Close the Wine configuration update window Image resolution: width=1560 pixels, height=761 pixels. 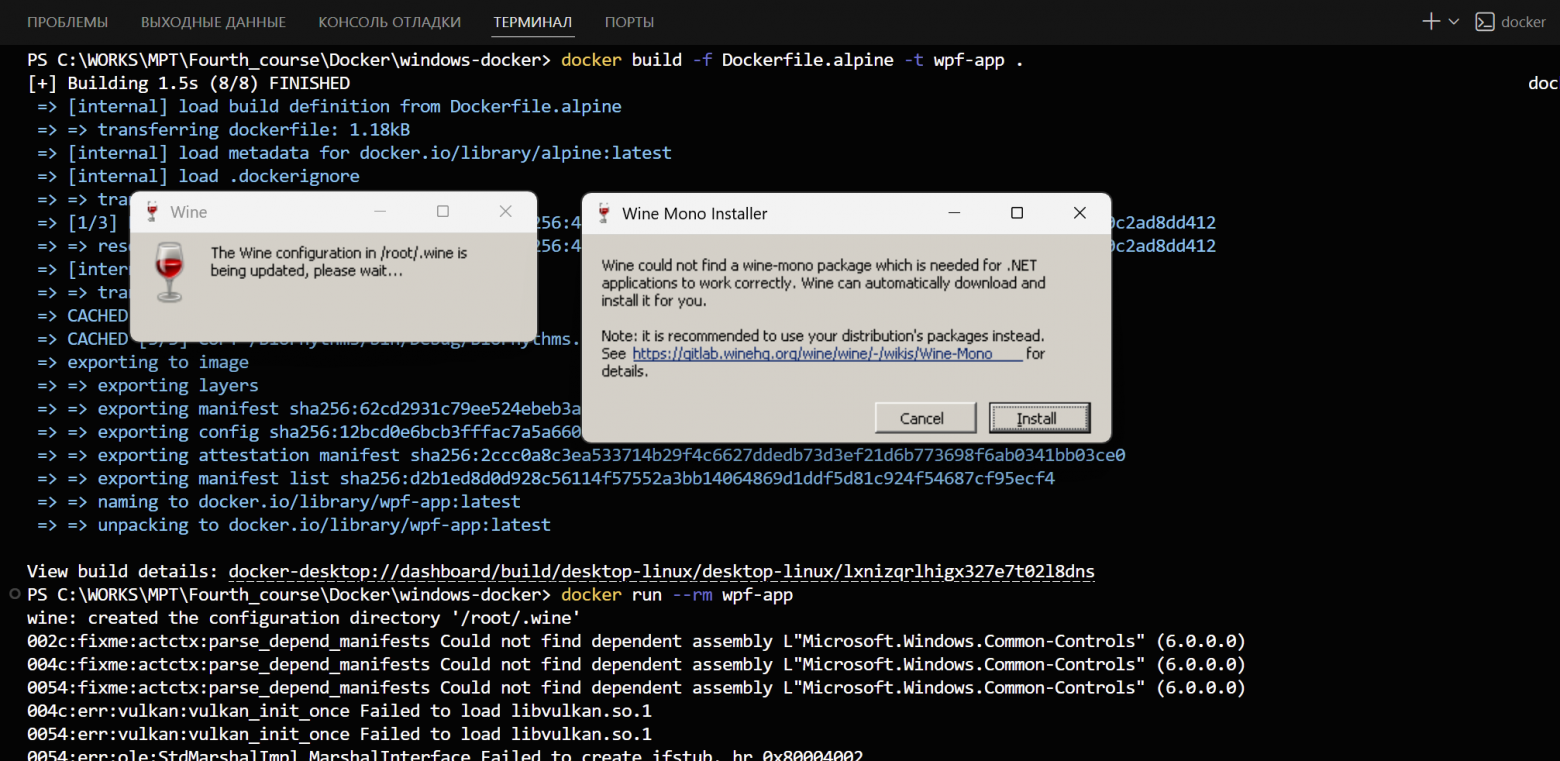tap(505, 211)
